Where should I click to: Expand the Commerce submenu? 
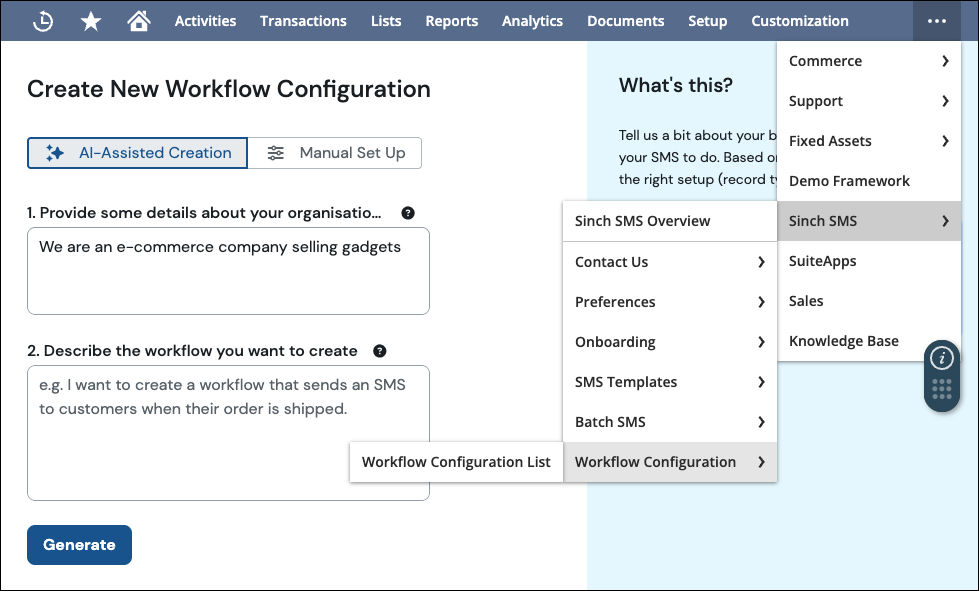click(x=868, y=61)
